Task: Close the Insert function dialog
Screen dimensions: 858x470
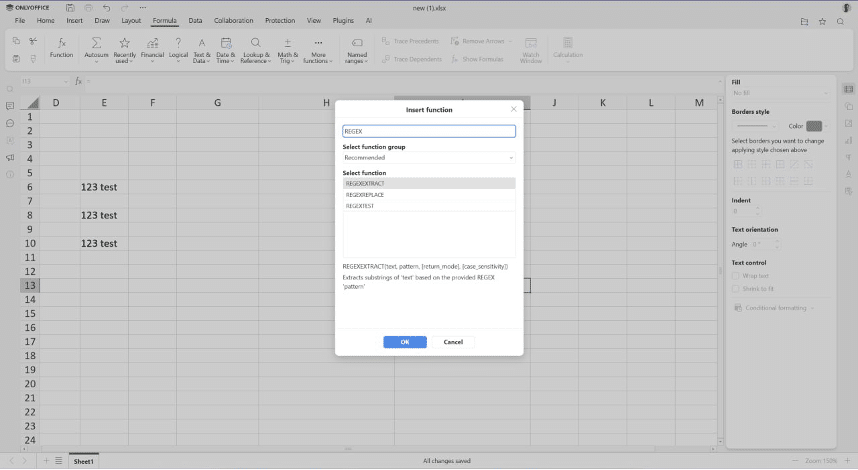Action: click(514, 109)
